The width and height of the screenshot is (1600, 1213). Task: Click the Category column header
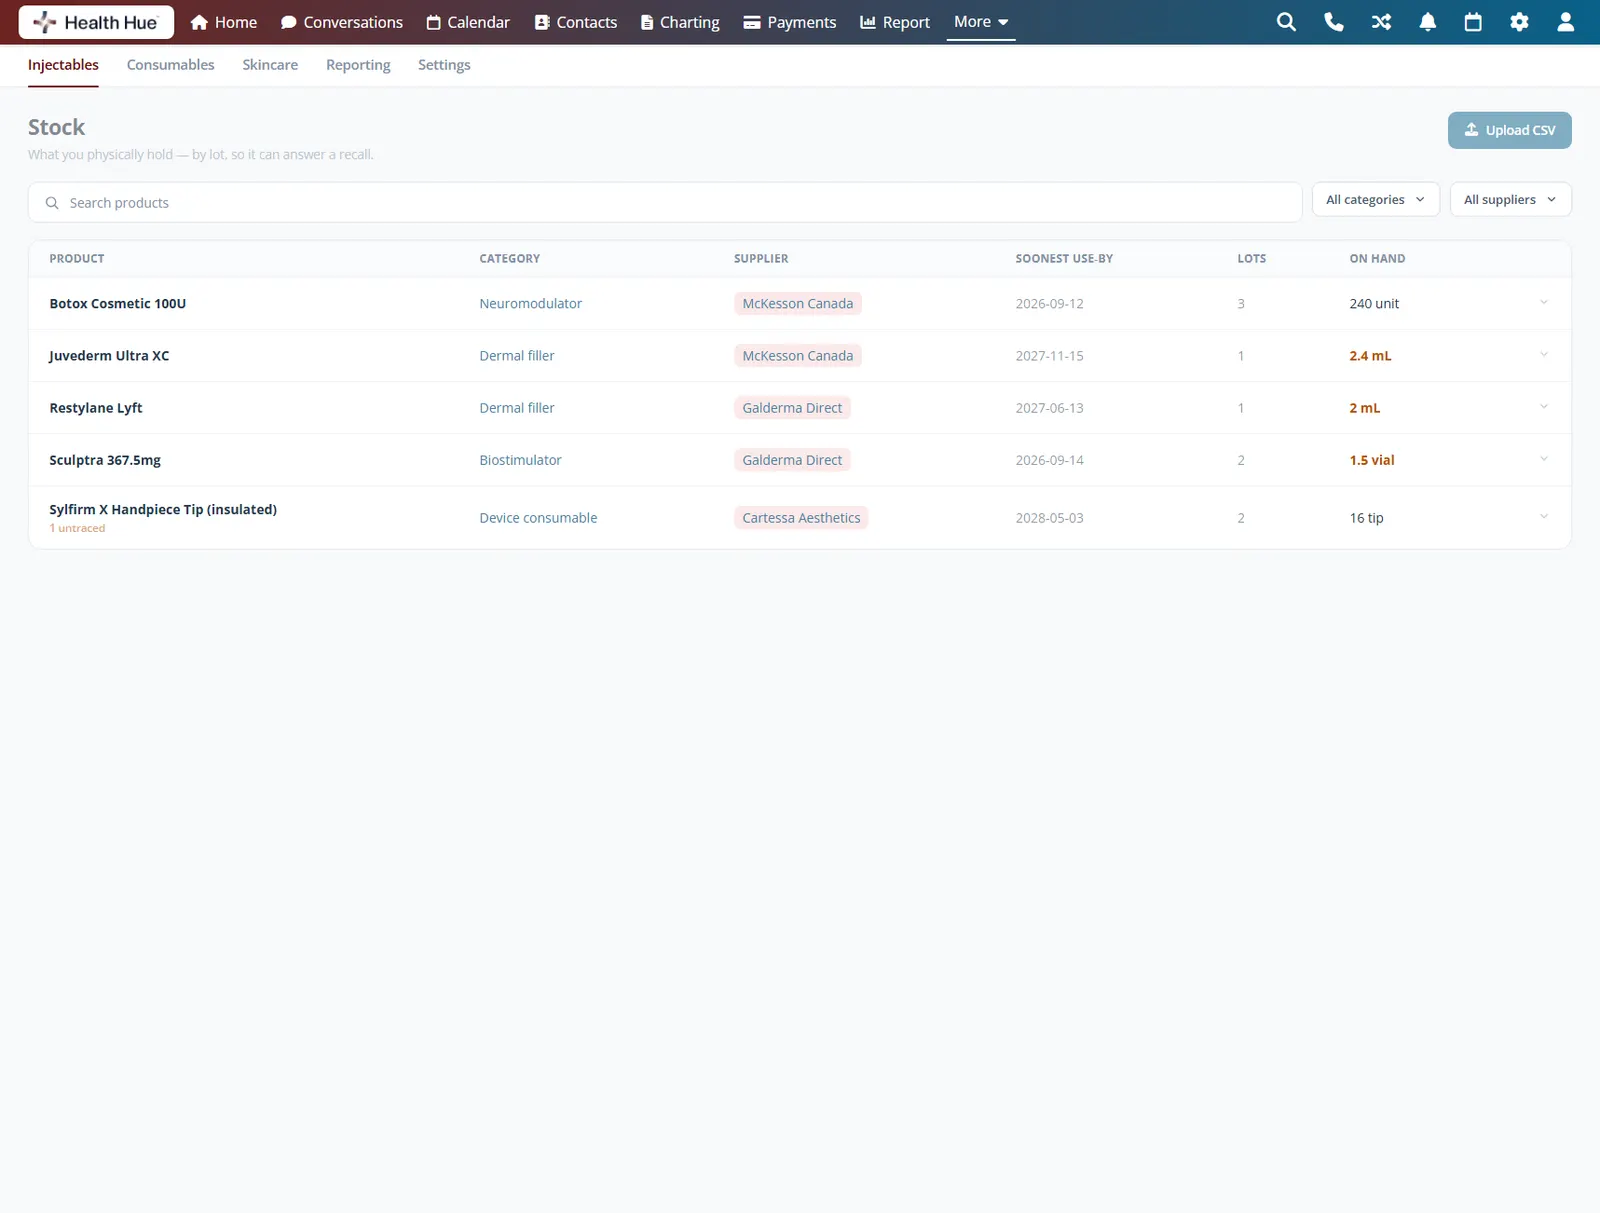click(509, 258)
